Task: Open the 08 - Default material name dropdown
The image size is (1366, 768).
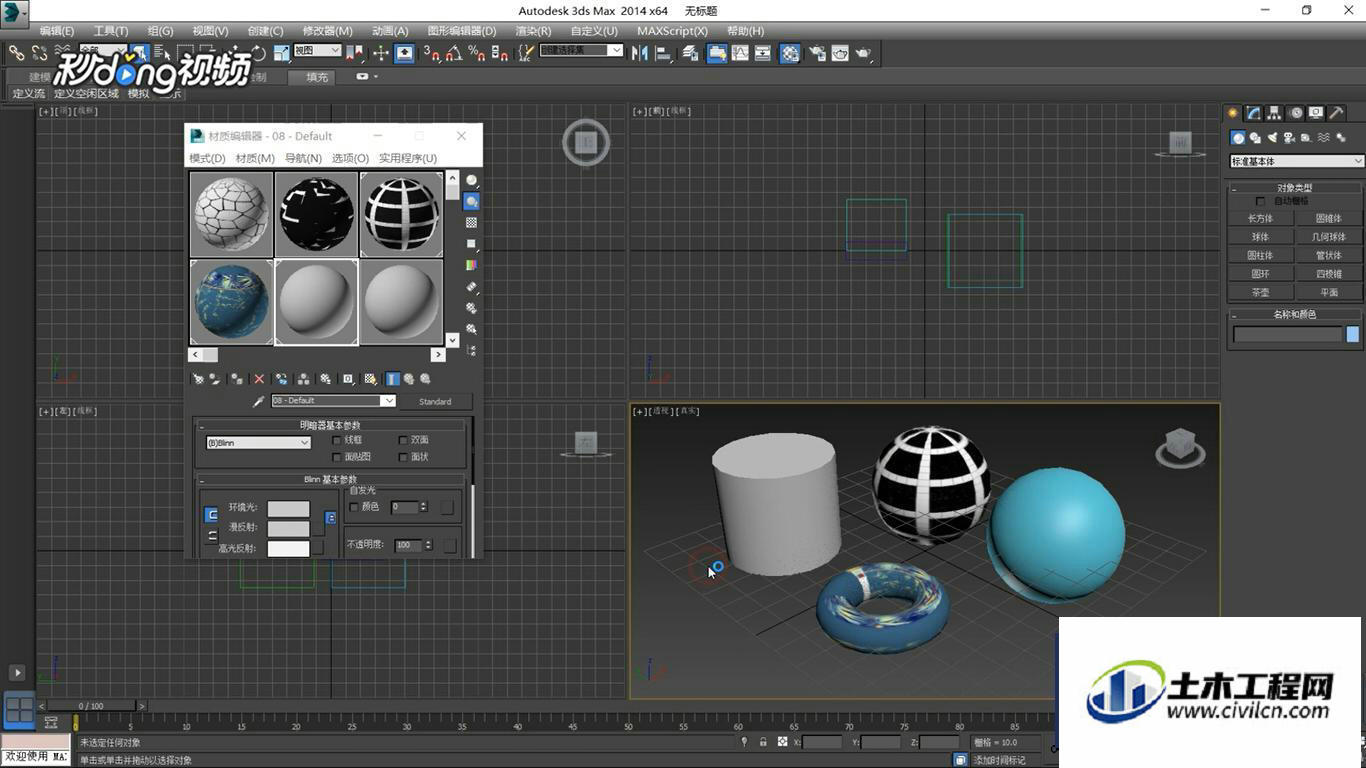Action: click(x=333, y=401)
